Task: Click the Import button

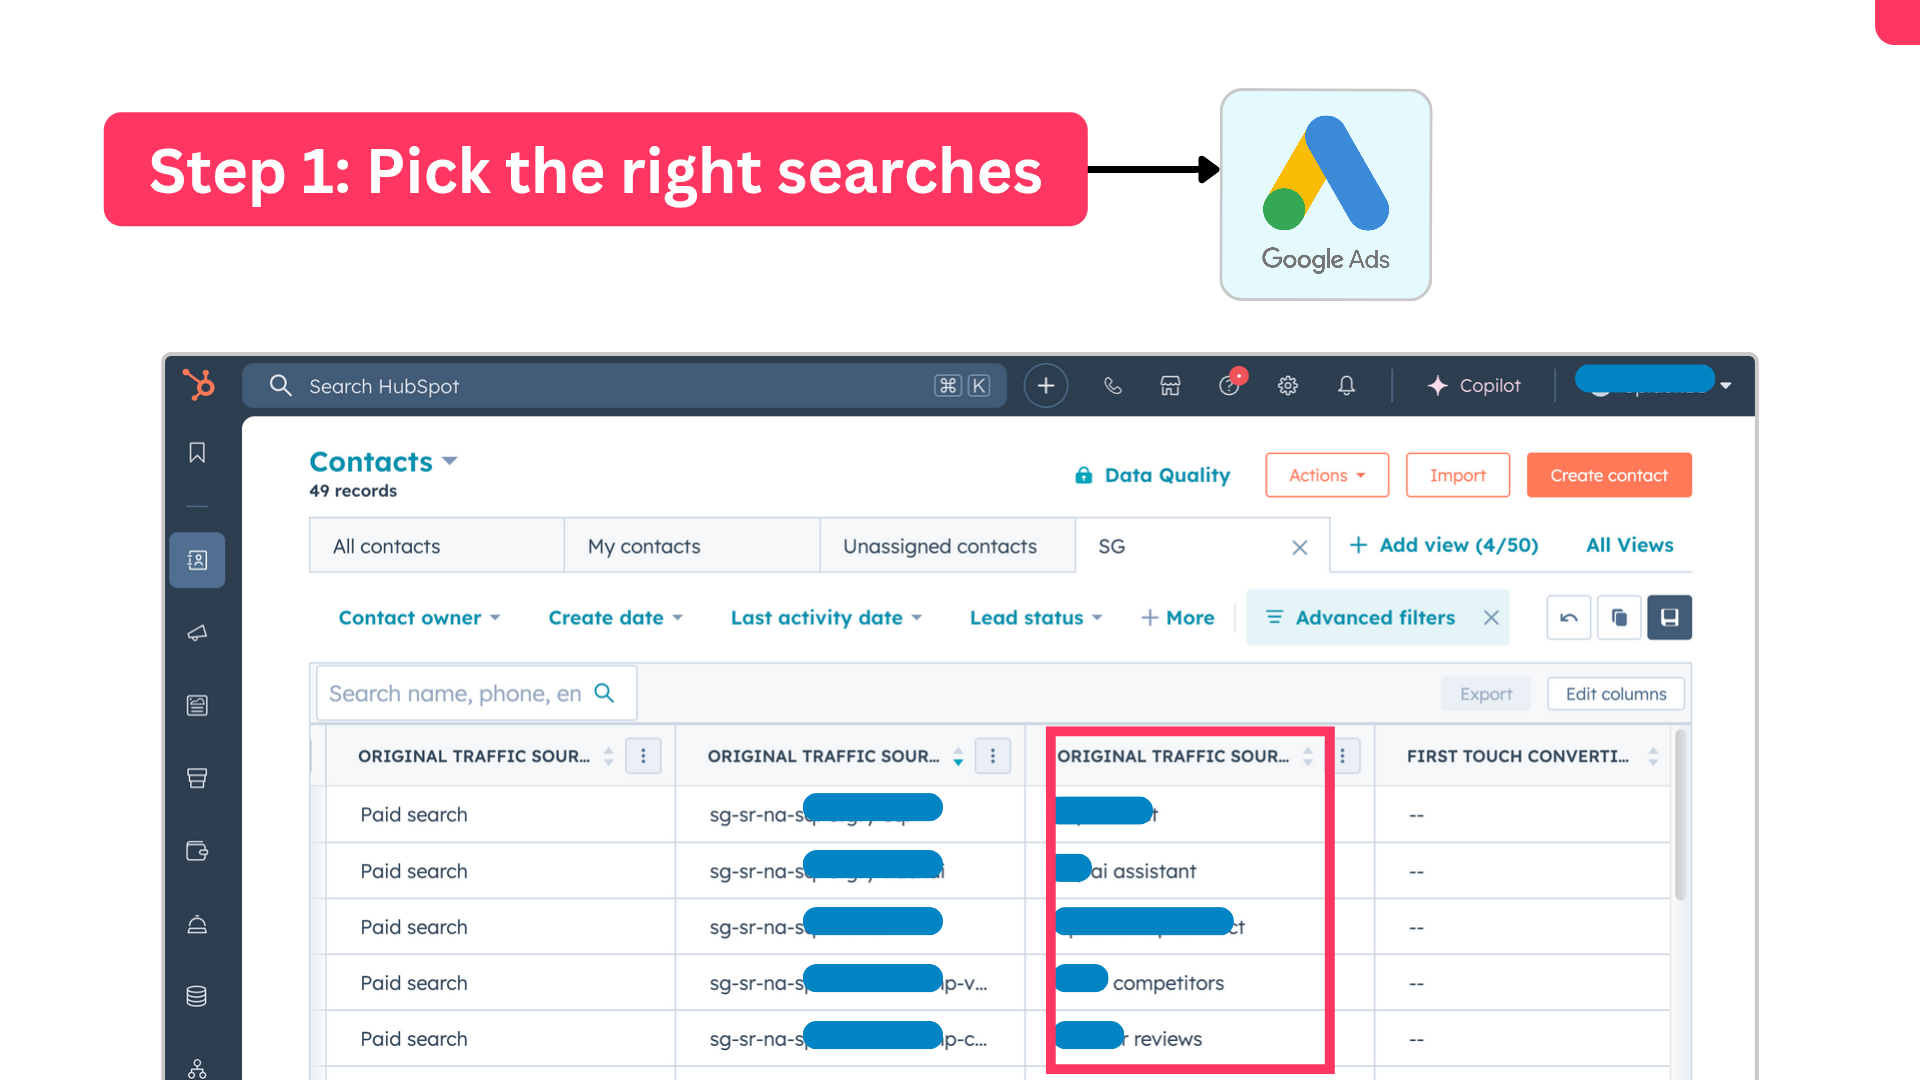Action: (x=1457, y=475)
